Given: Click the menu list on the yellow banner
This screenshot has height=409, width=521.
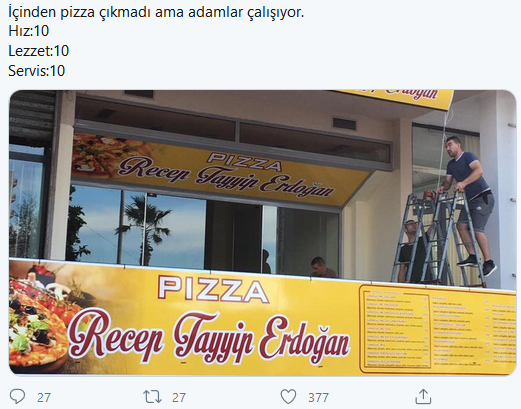Looking at the screenshot, I should (437, 329).
